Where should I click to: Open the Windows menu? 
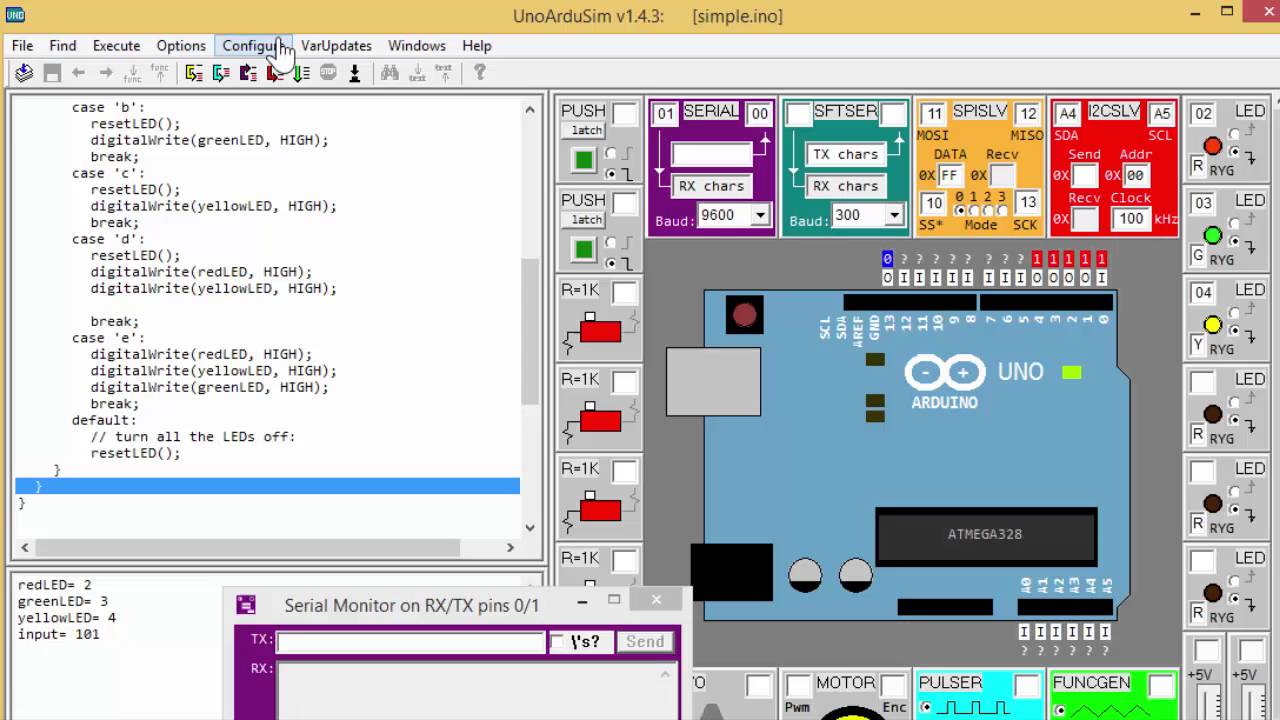417,46
